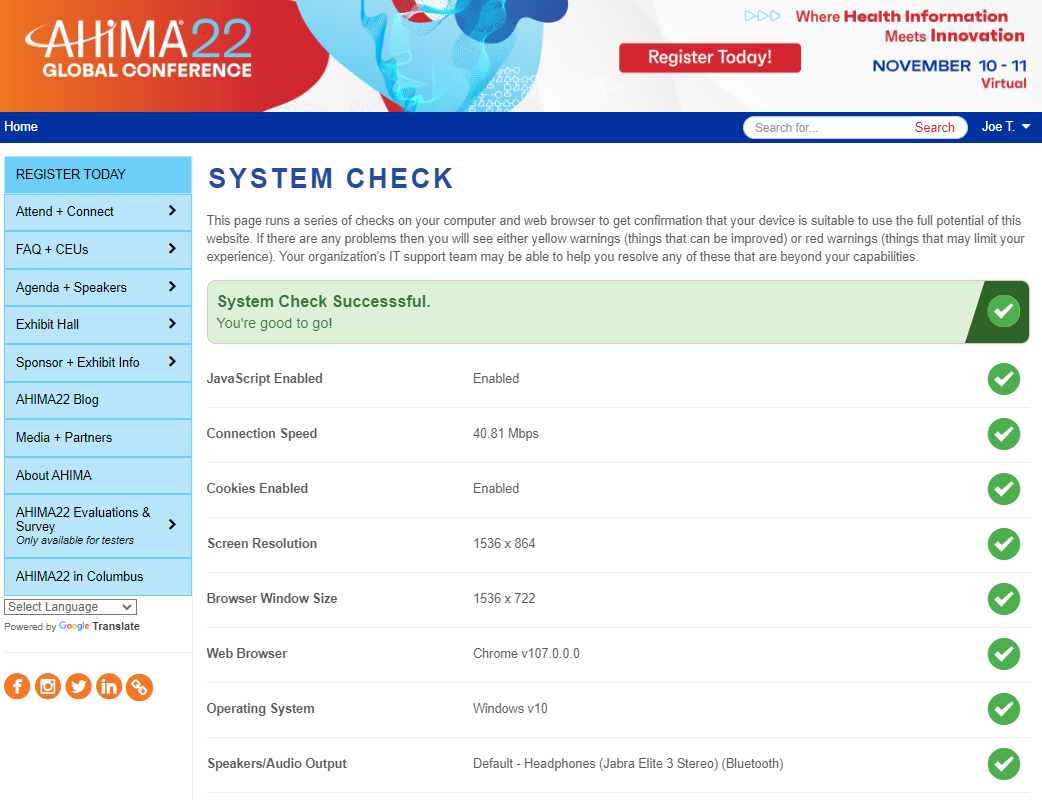Click the Speakers/Audio Output green checkmark

click(x=1003, y=764)
